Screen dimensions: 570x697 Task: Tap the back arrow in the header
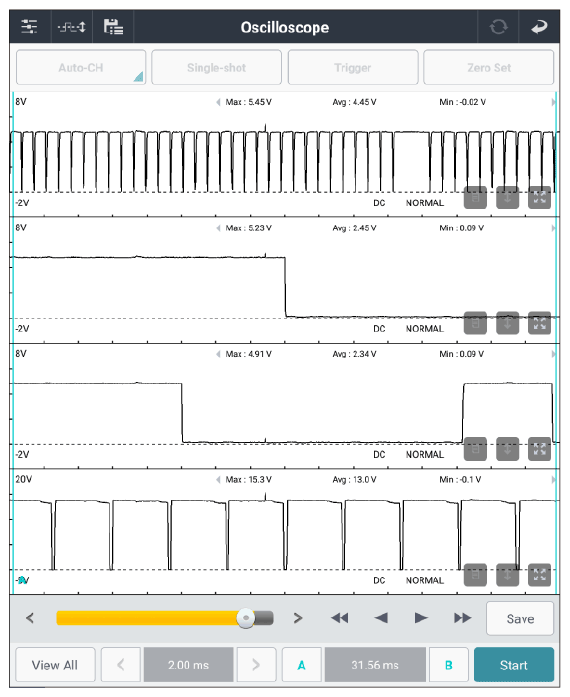tap(539, 27)
